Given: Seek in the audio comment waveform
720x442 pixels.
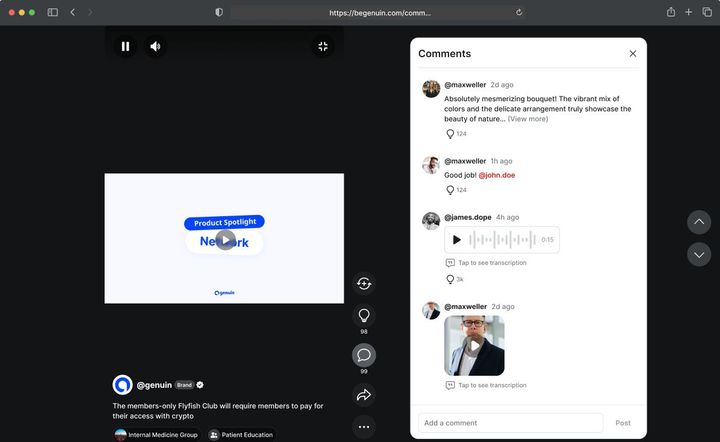Looking at the screenshot, I should 502,240.
